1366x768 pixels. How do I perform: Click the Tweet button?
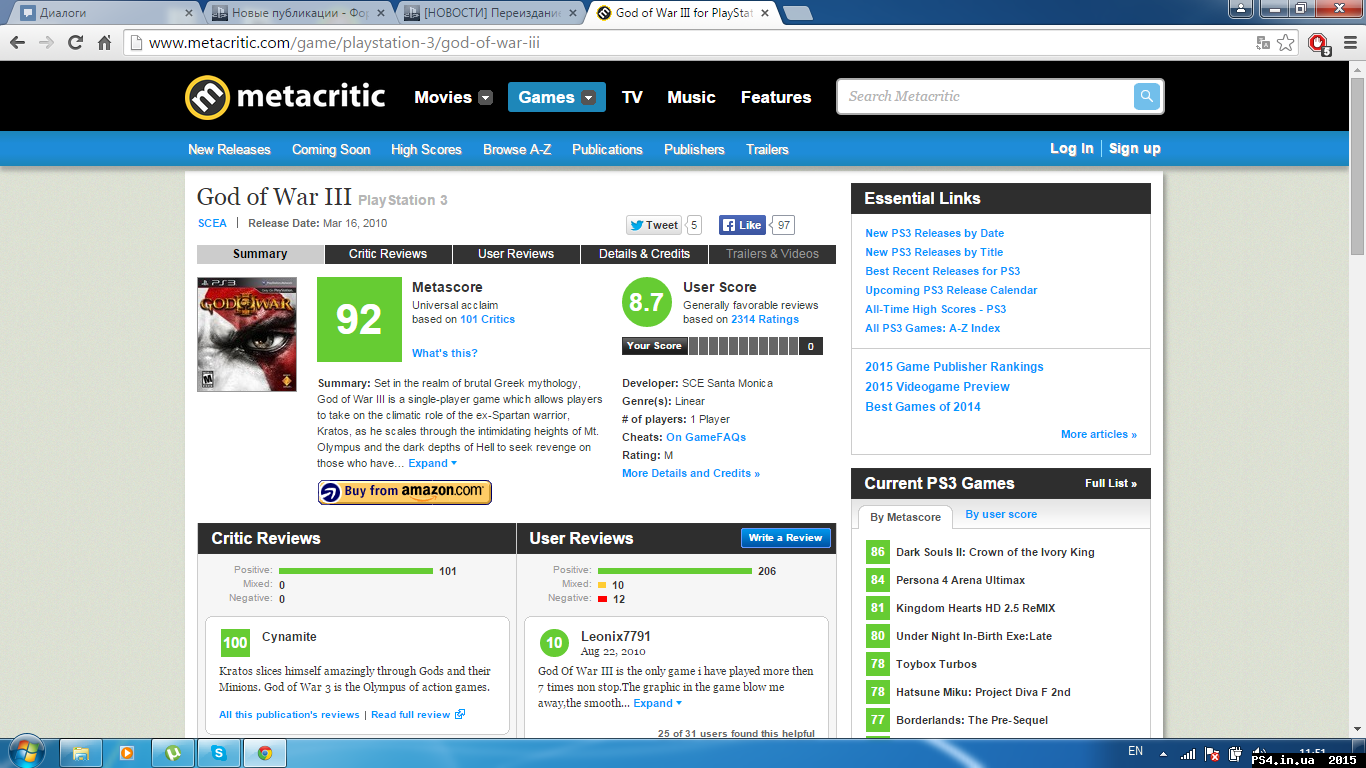tap(654, 225)
